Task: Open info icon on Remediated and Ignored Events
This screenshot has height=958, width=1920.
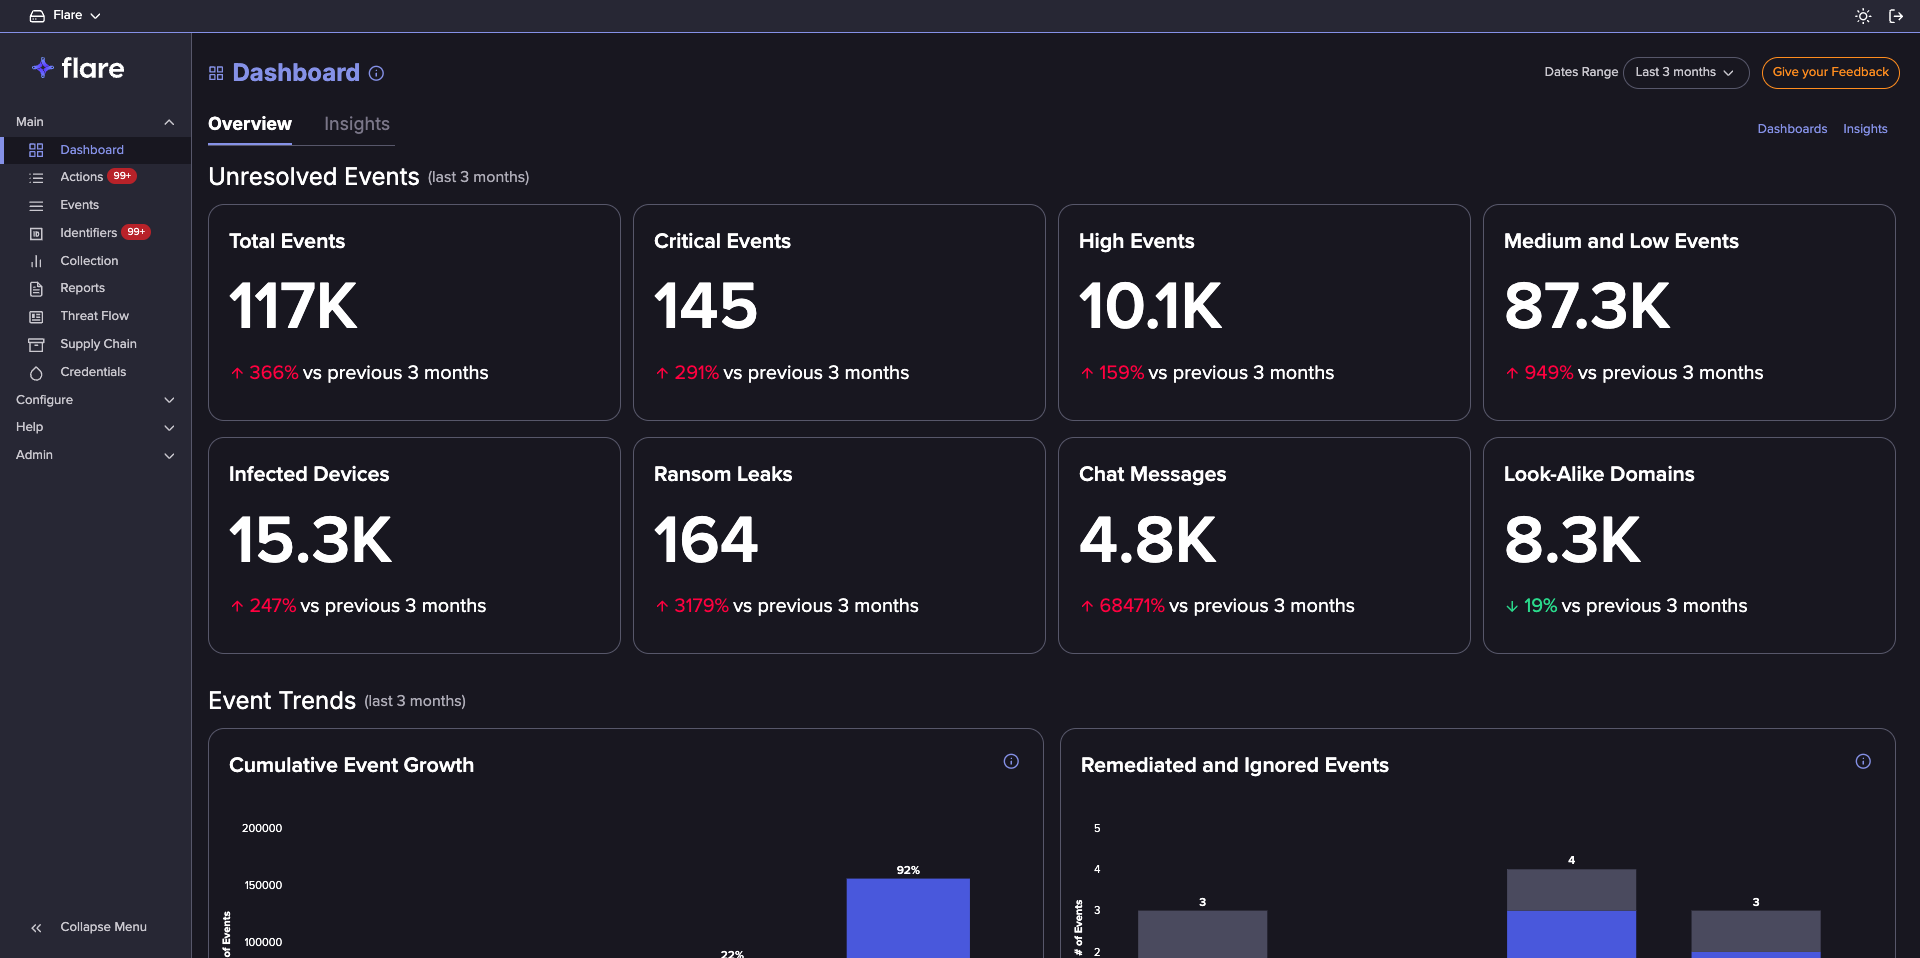Action: [x=1863, y=762]
